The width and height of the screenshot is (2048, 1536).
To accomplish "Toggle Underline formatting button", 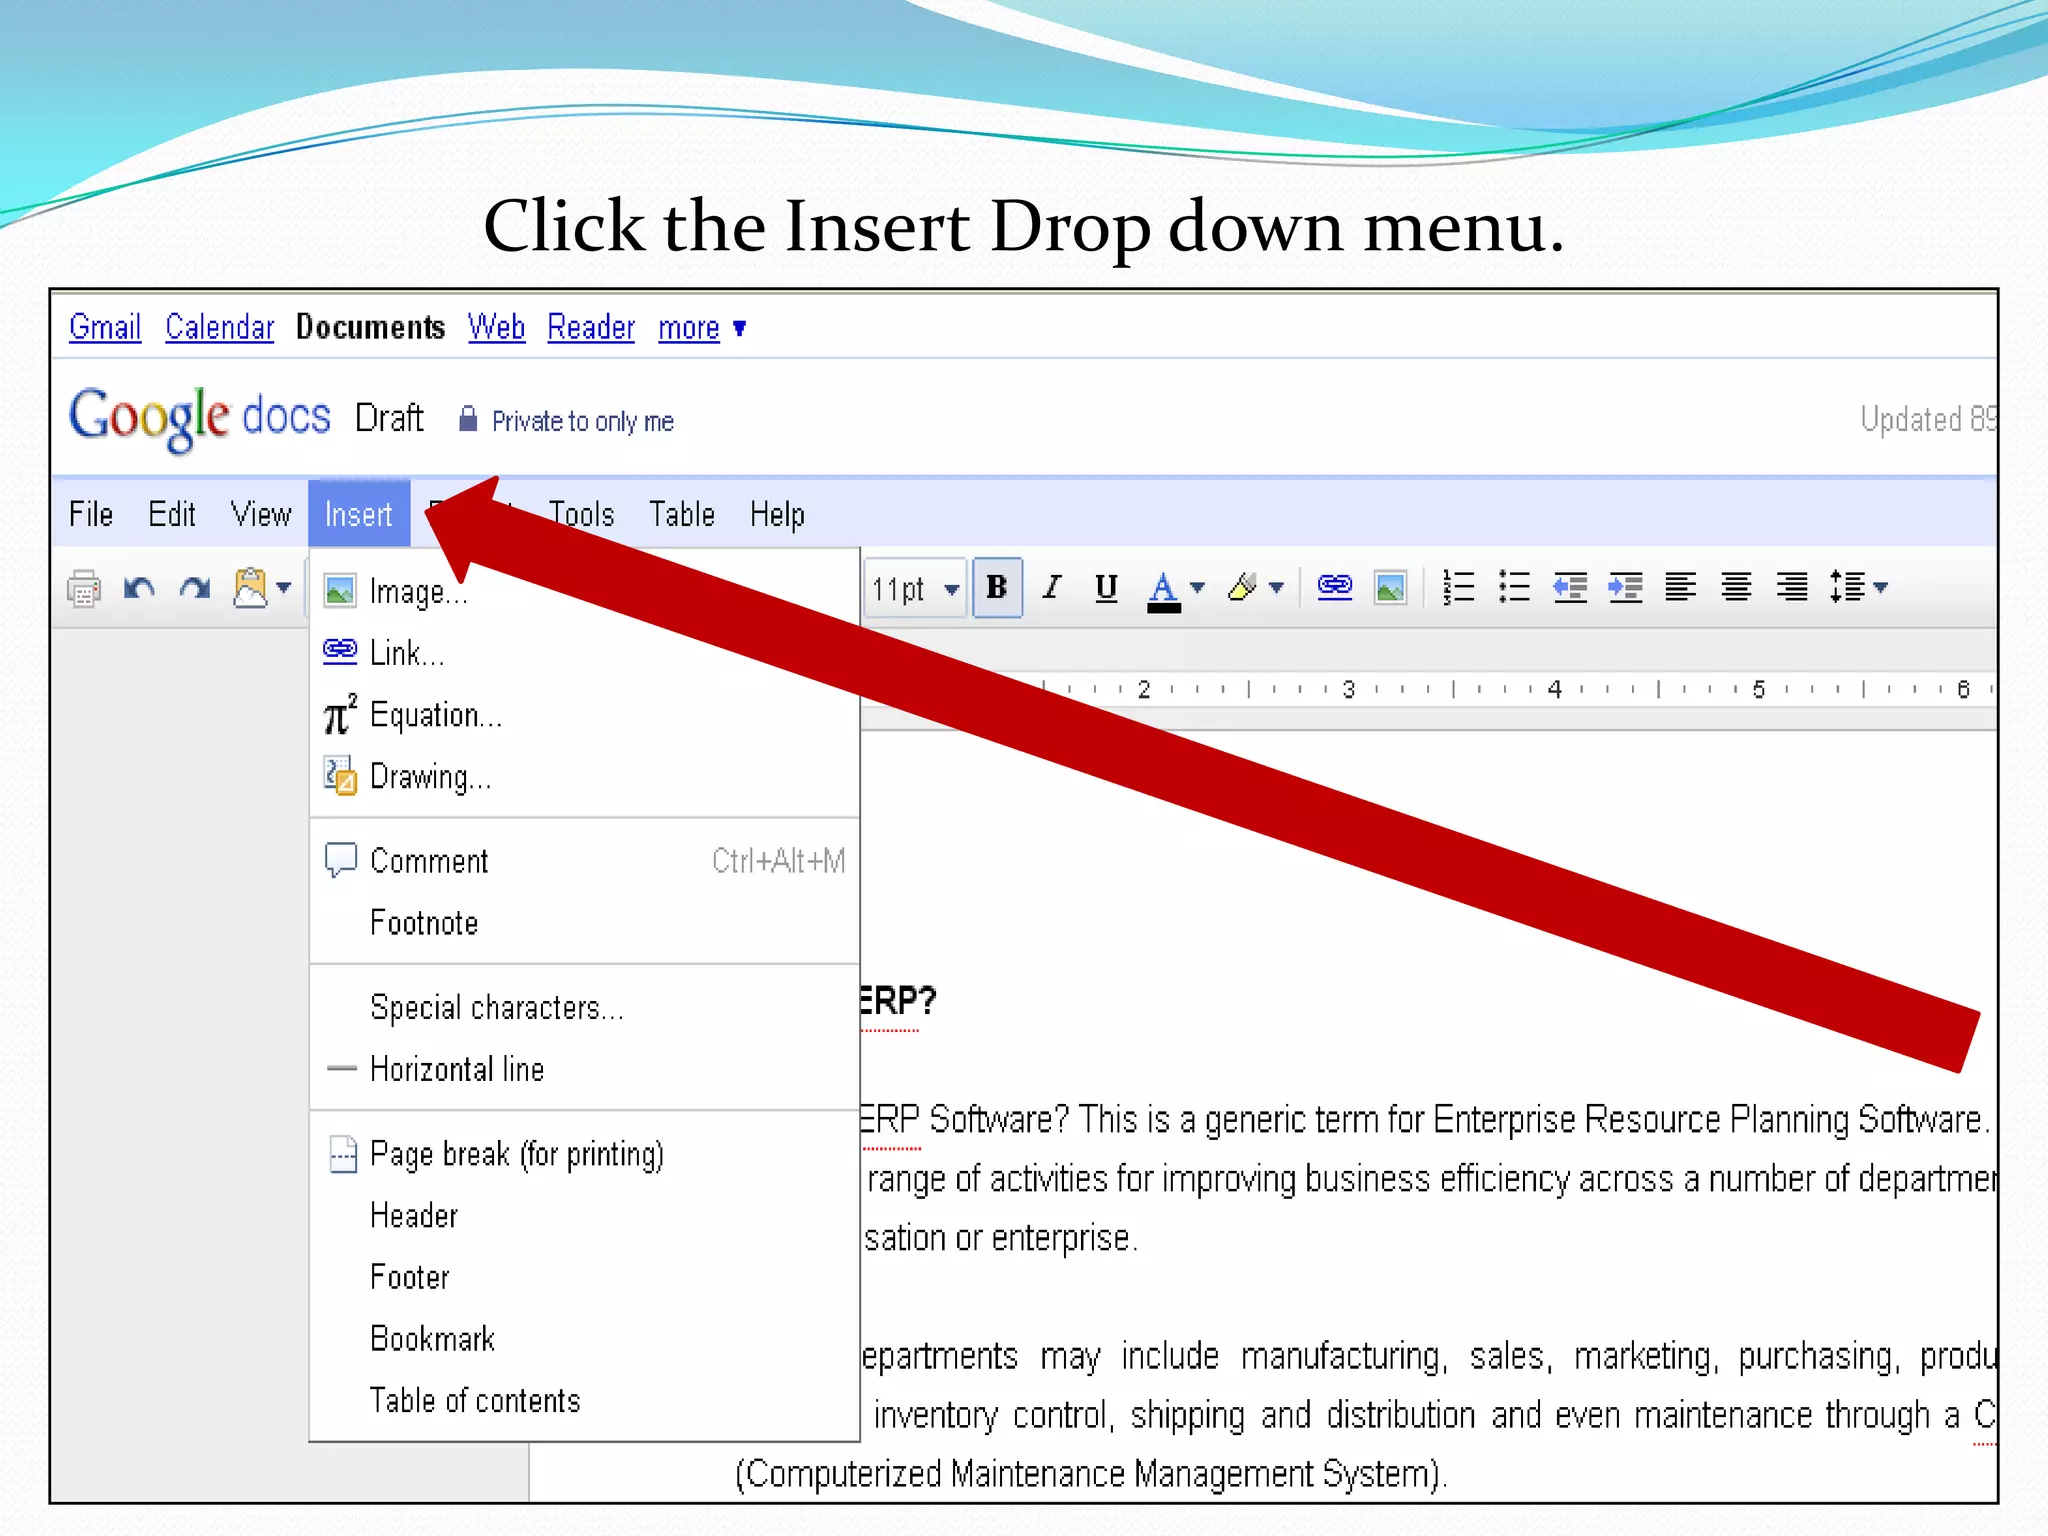I will point(1106,588).
